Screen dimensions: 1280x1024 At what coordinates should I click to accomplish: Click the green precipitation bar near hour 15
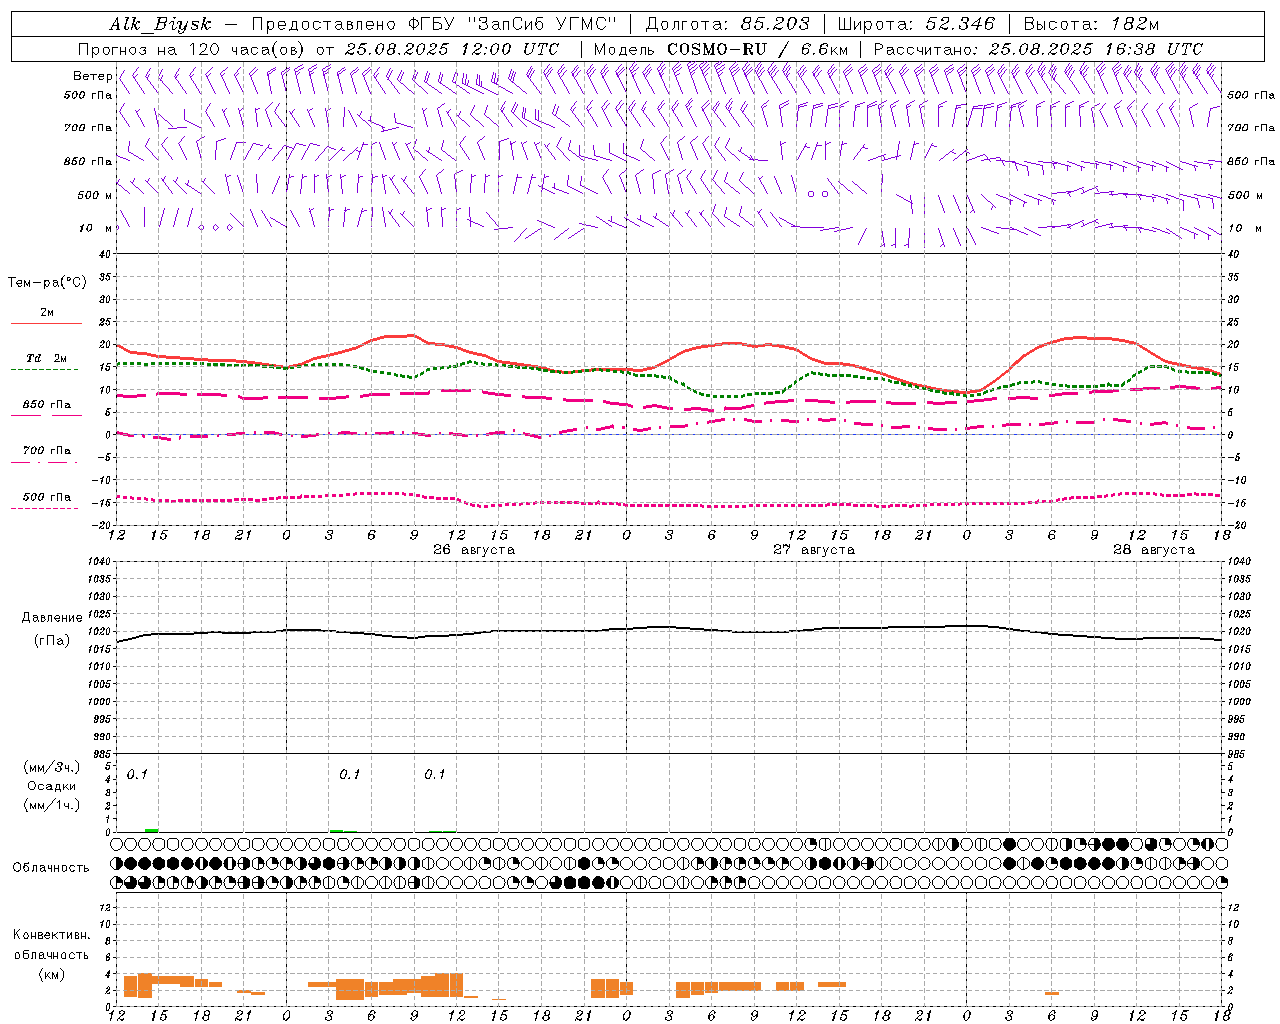(x=152, y=830)
